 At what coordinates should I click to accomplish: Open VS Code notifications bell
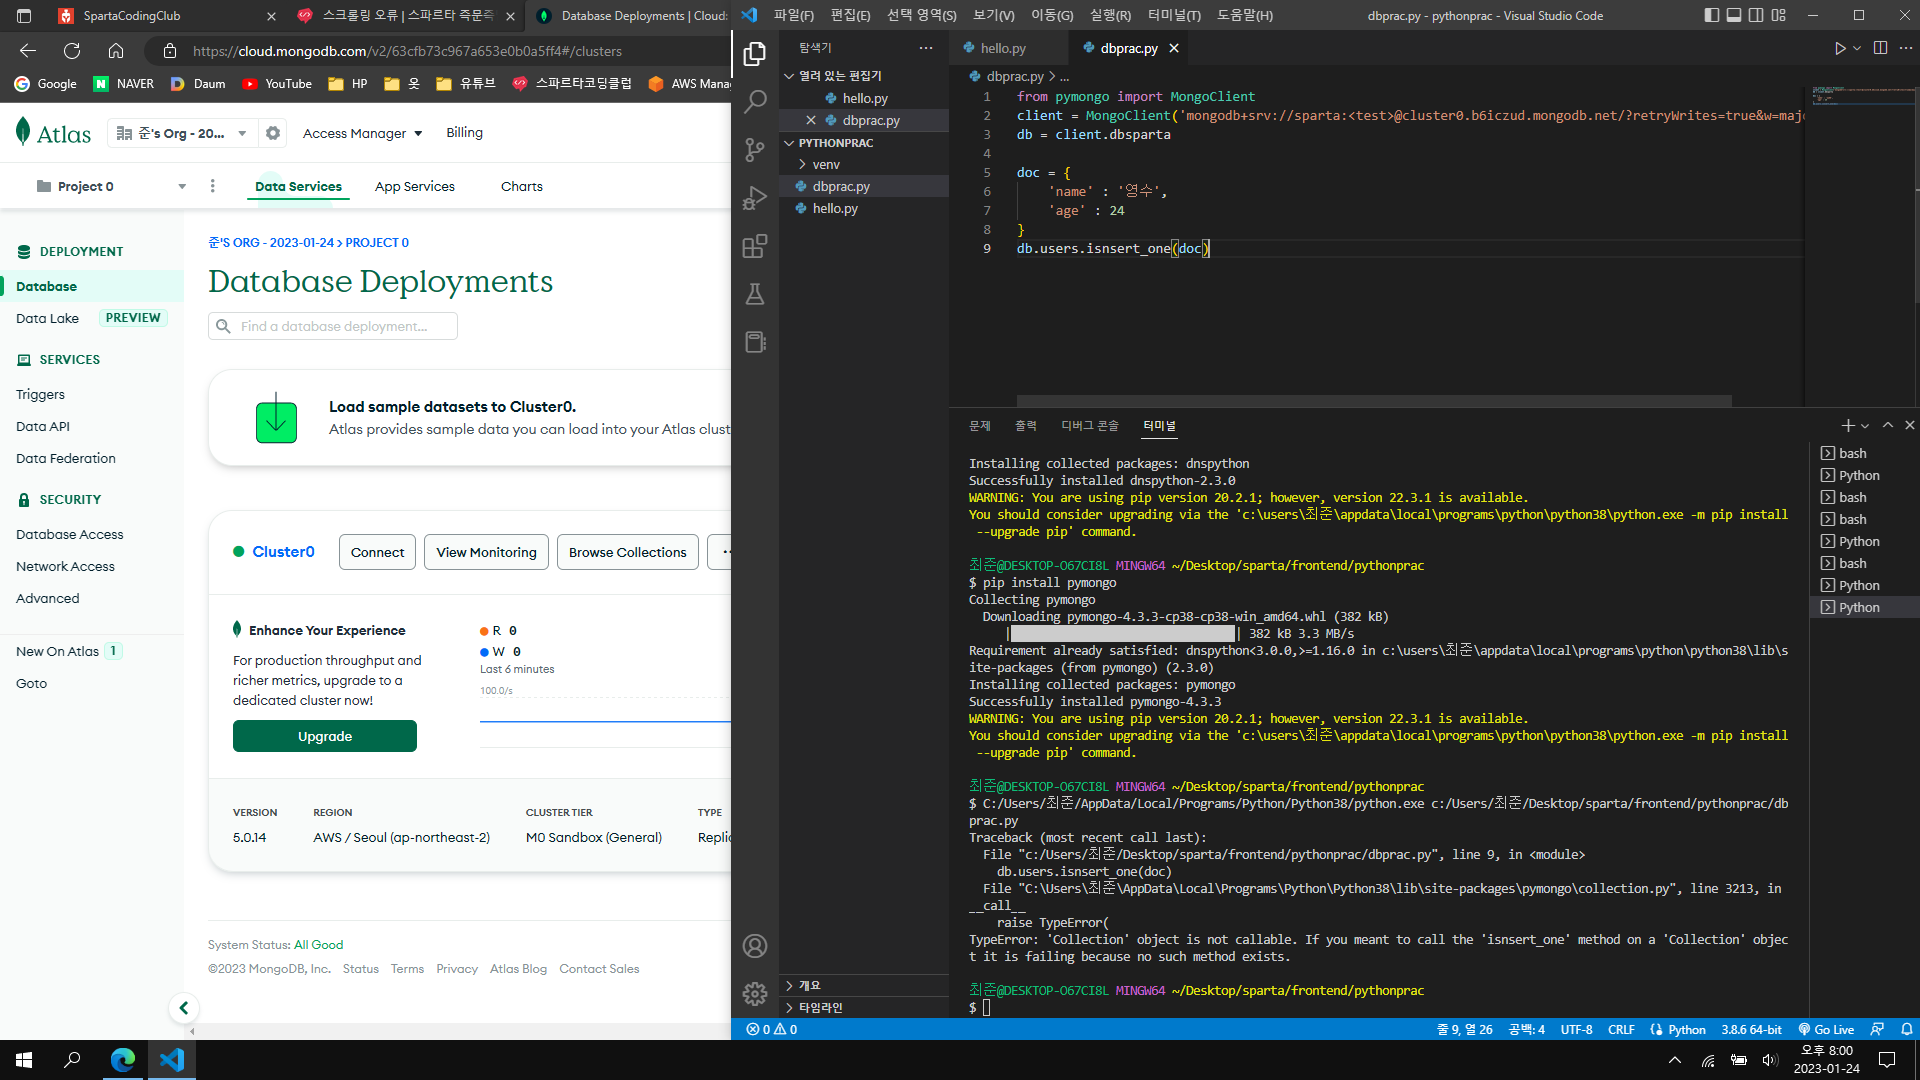pos(1907,1029)
